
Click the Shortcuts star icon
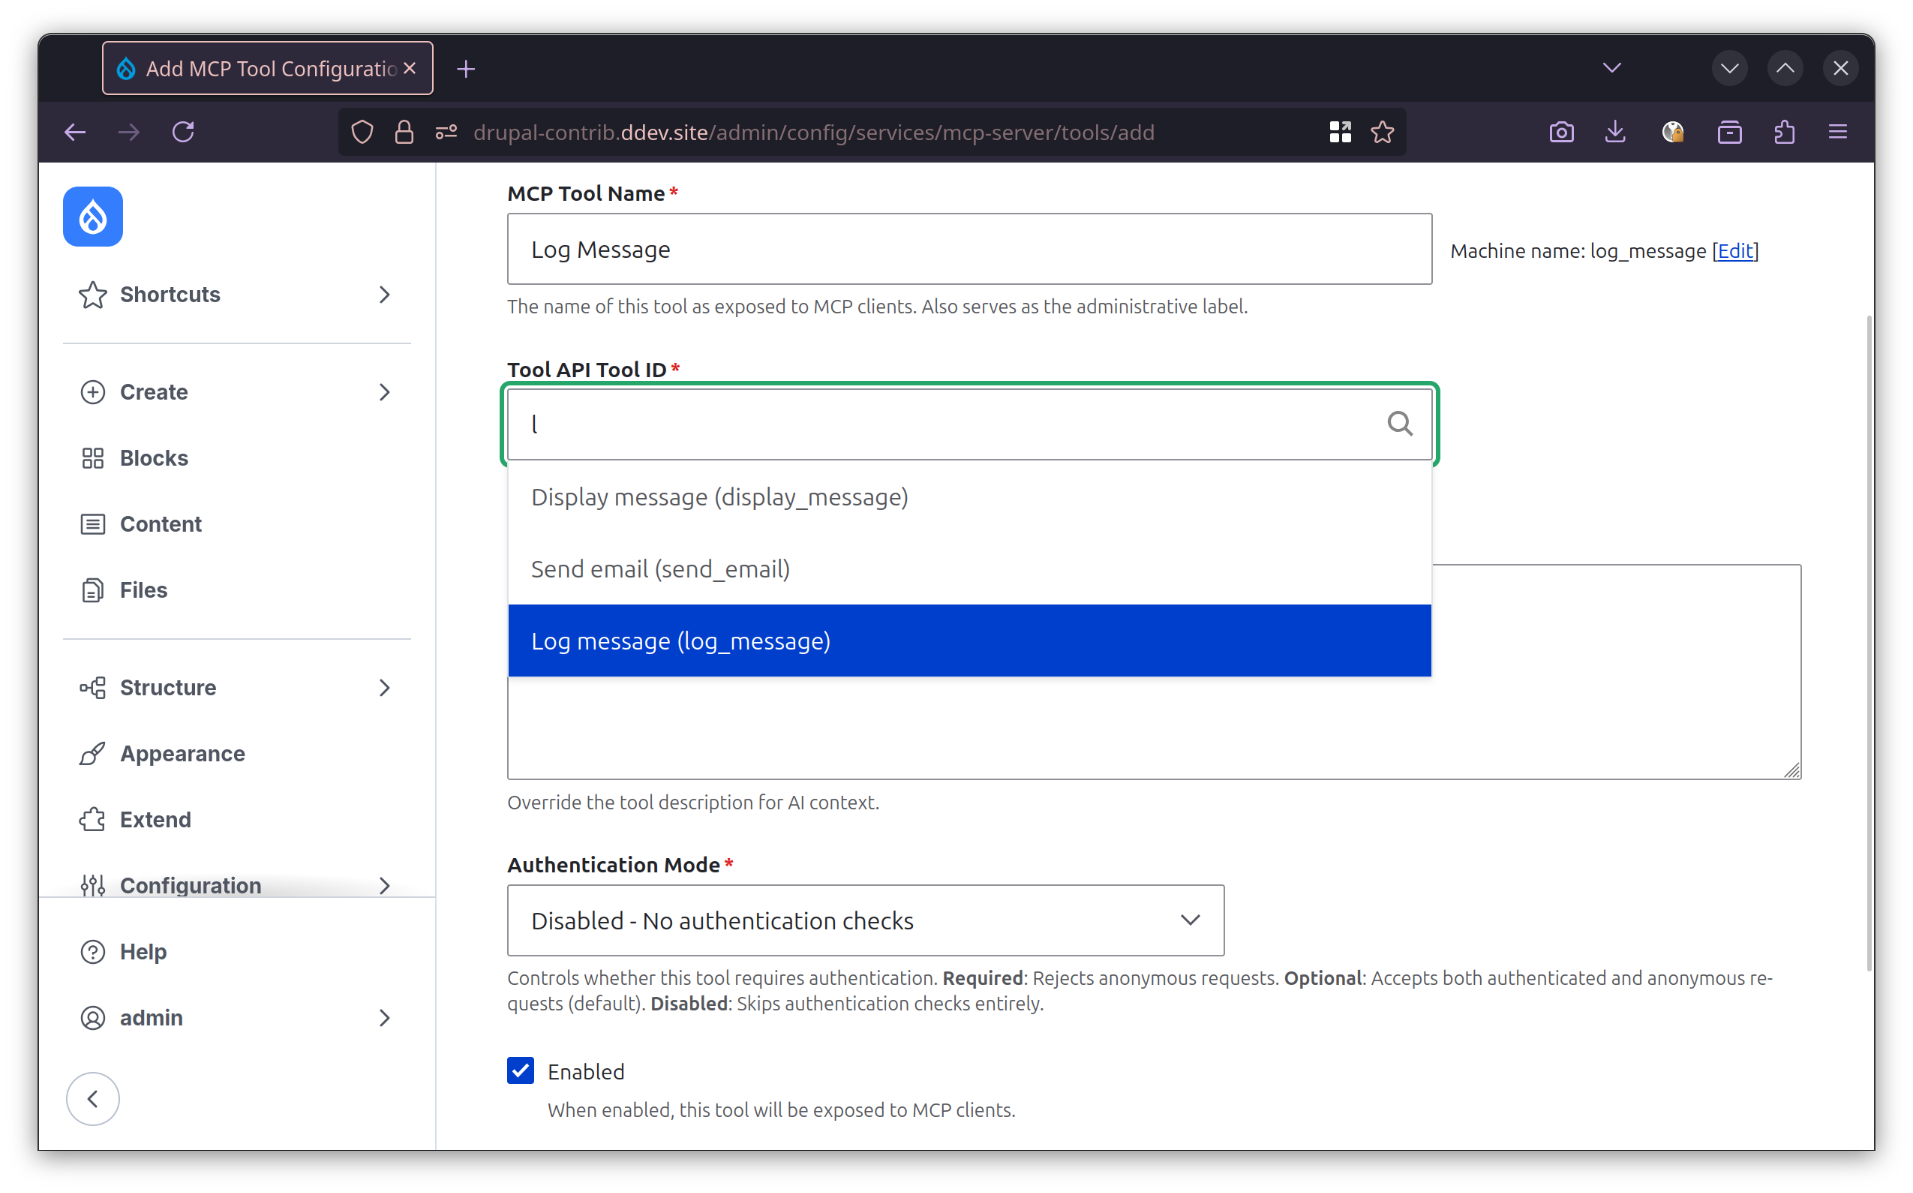93,294
